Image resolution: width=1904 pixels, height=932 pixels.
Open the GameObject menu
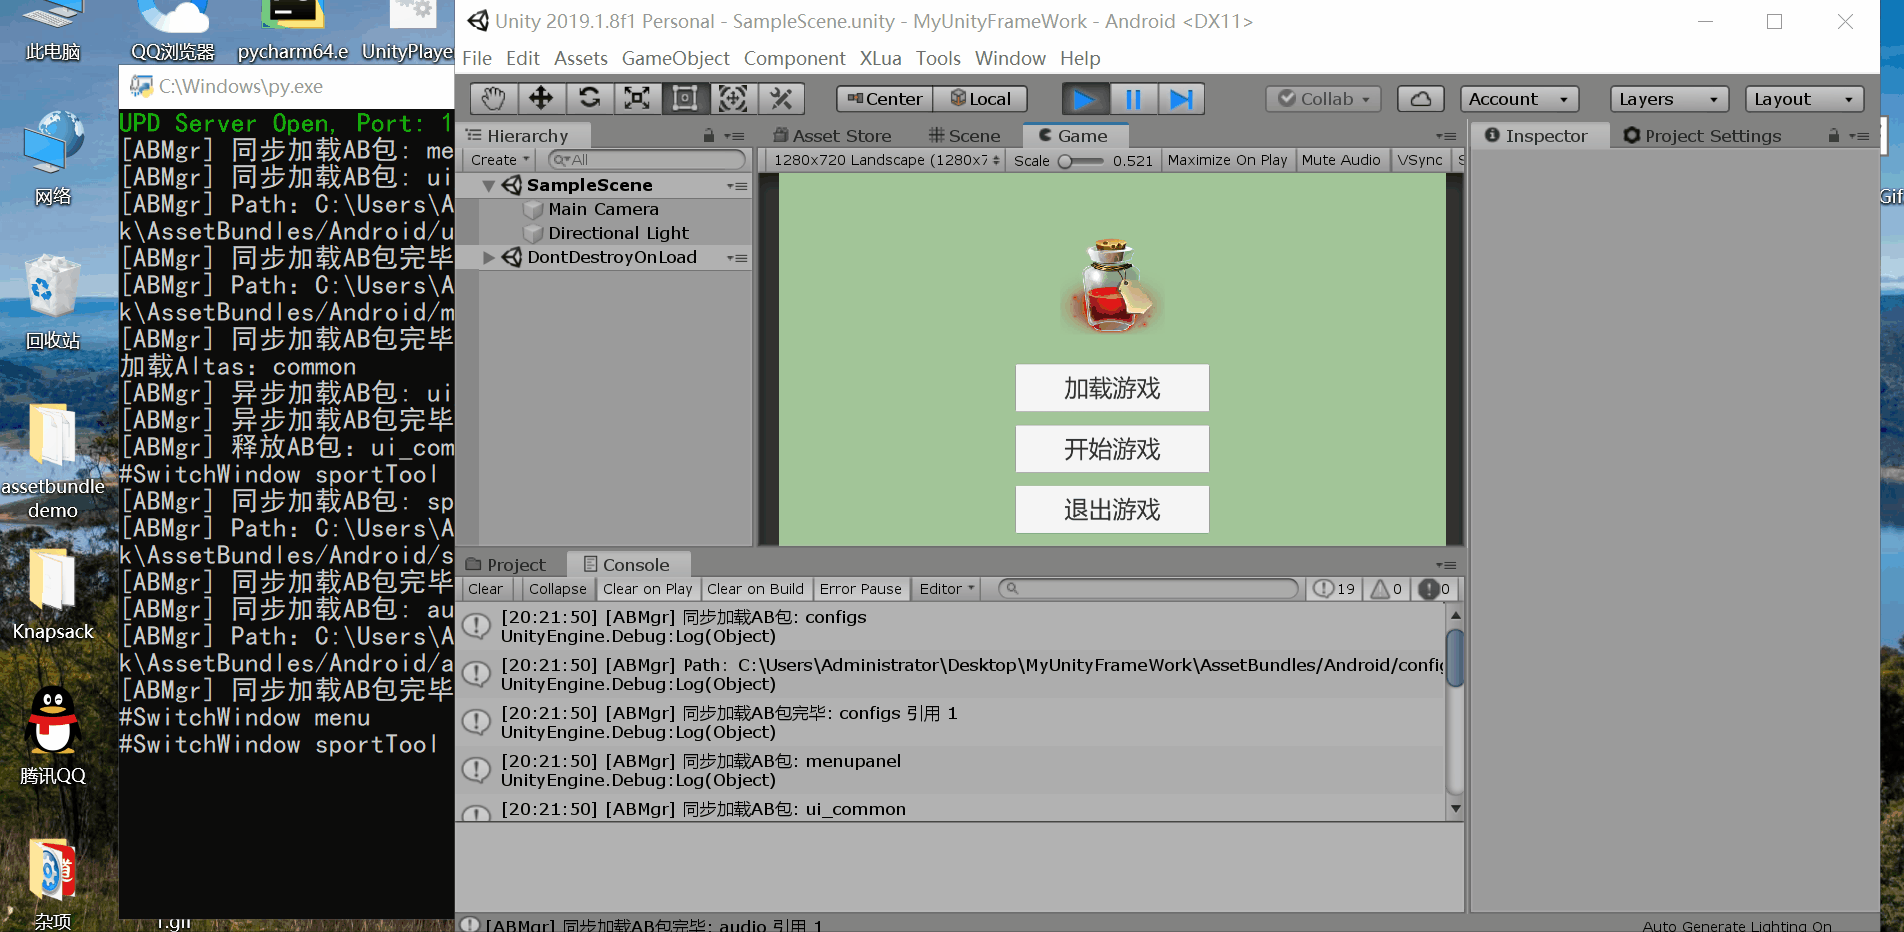coord(675,58)
